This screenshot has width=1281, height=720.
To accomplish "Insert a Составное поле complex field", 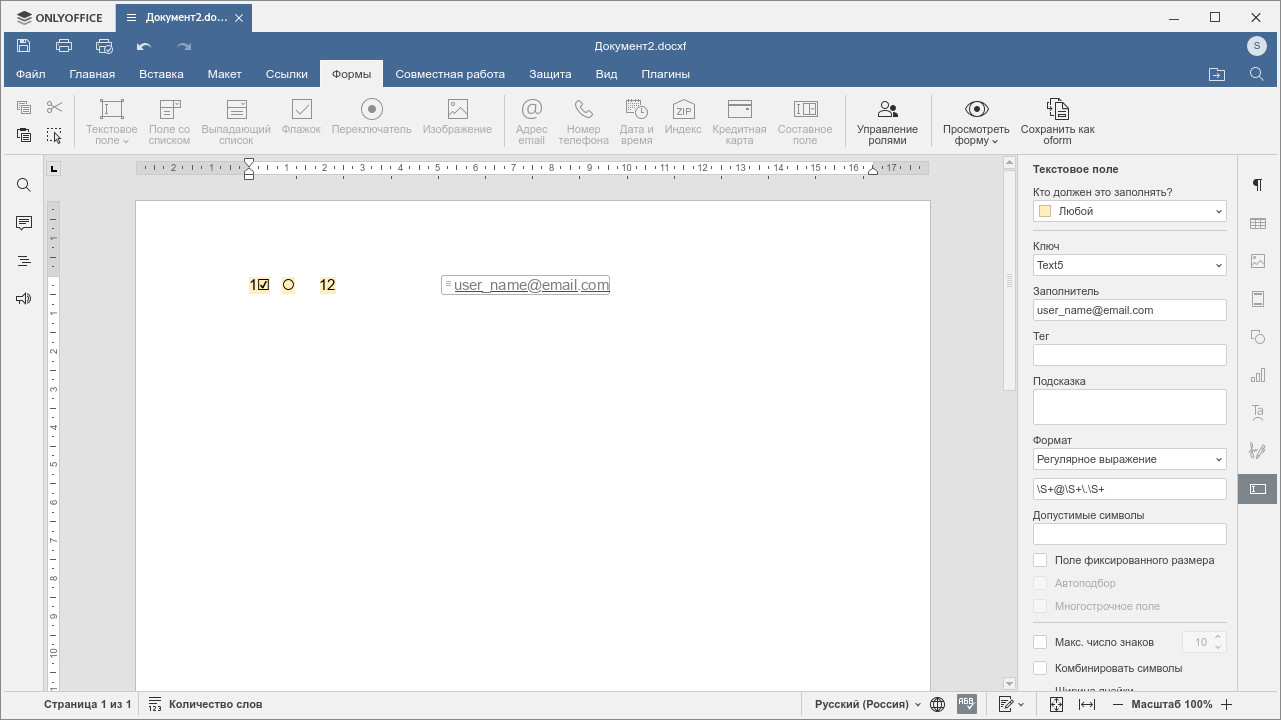I will tap(805, 122).
